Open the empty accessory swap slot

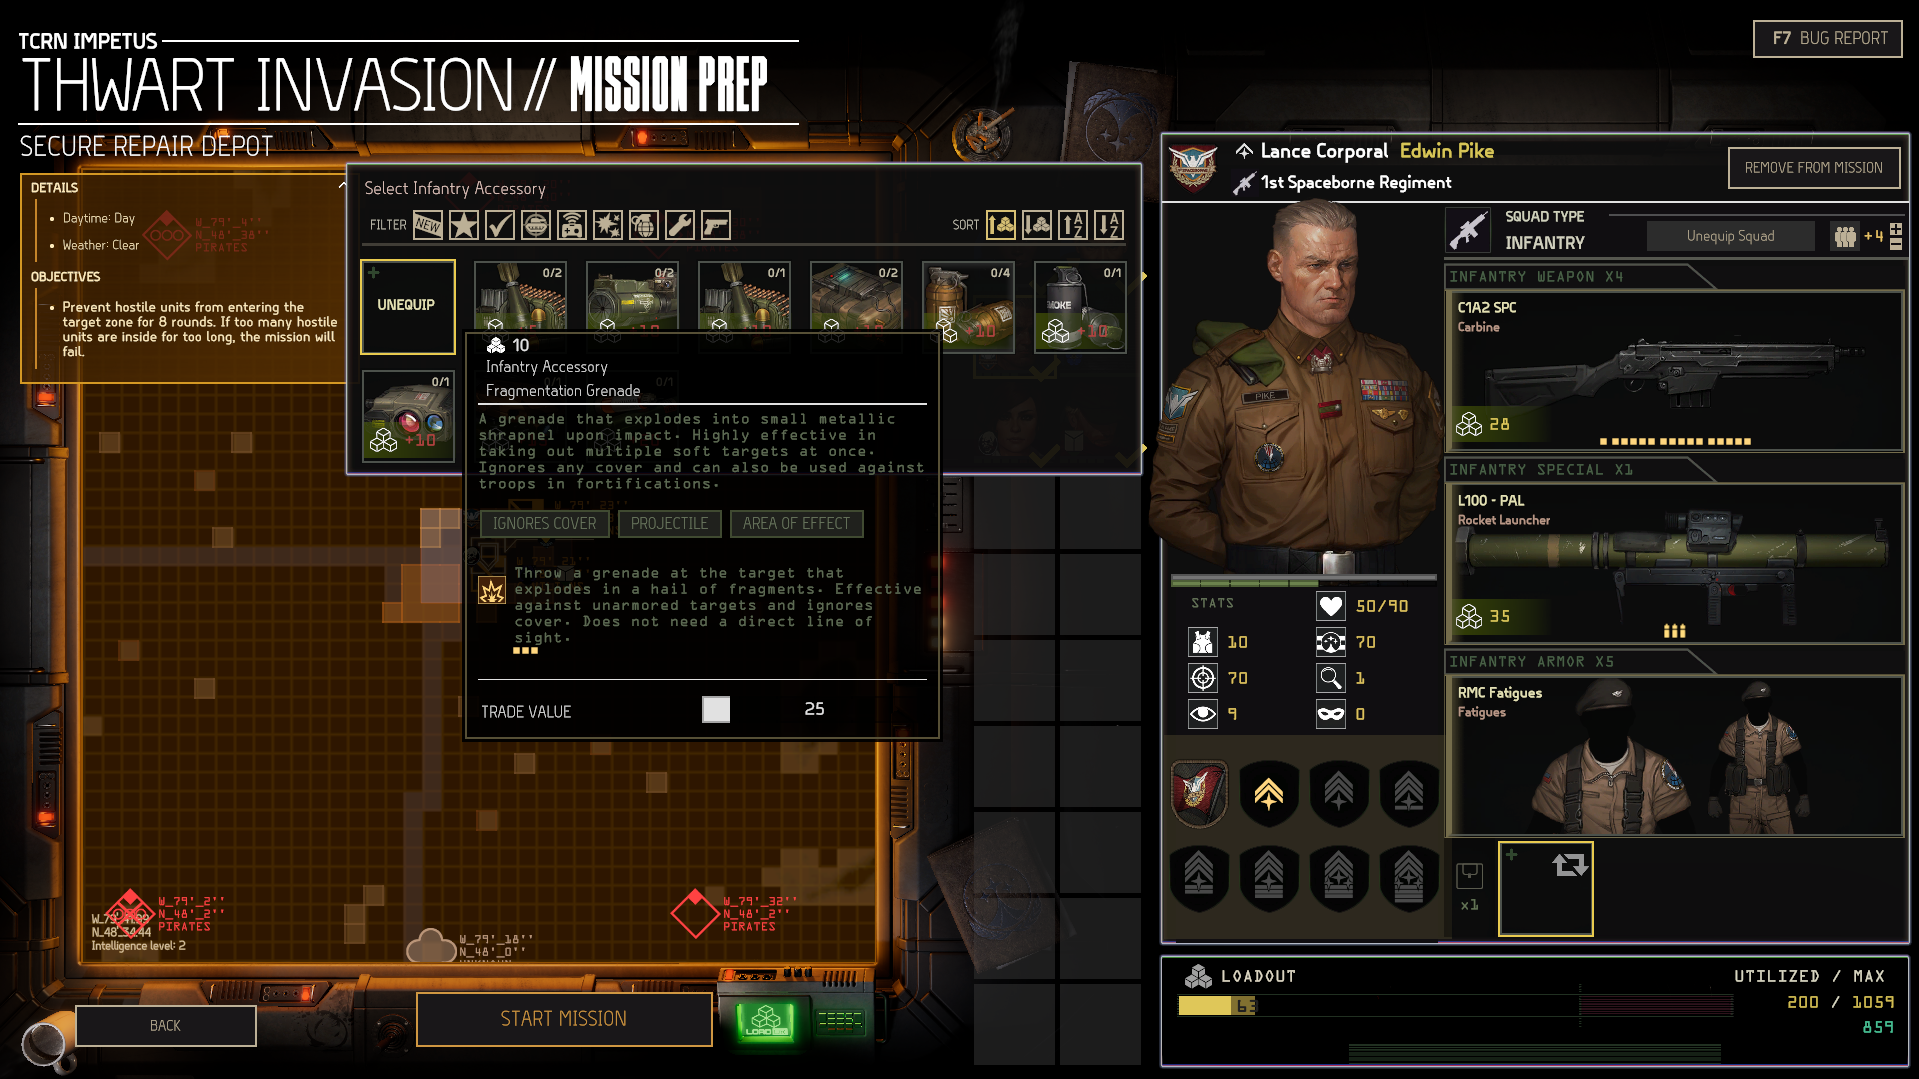tap(1545, 888)
